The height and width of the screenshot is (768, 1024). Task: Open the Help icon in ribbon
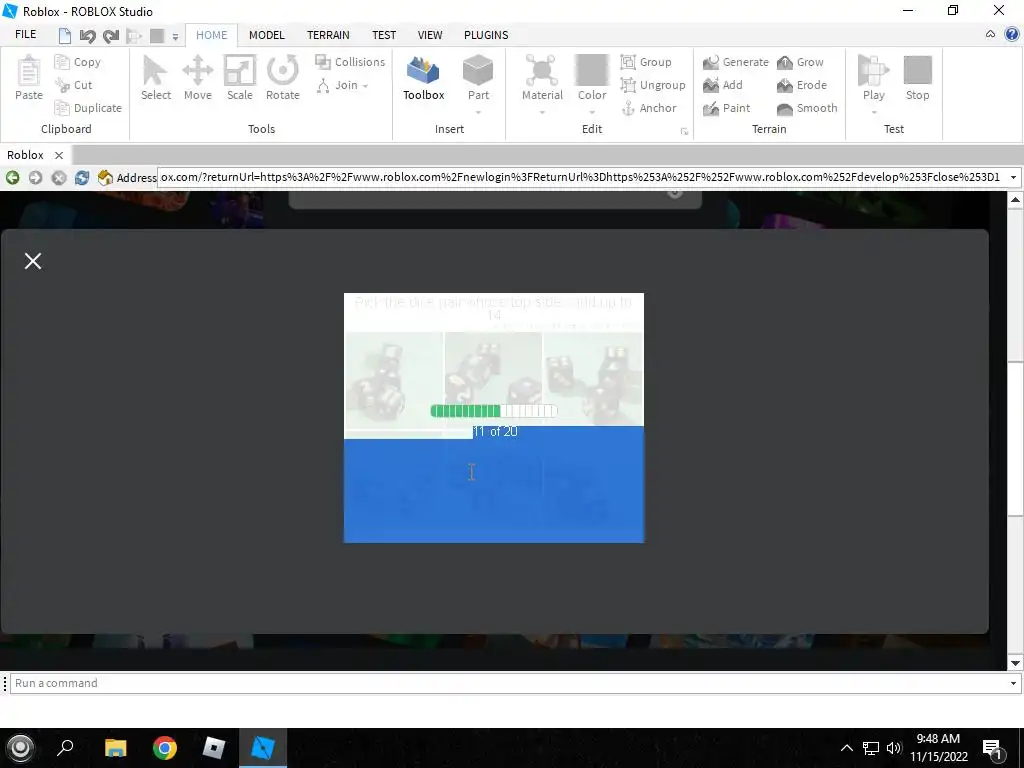(1012, 34)
